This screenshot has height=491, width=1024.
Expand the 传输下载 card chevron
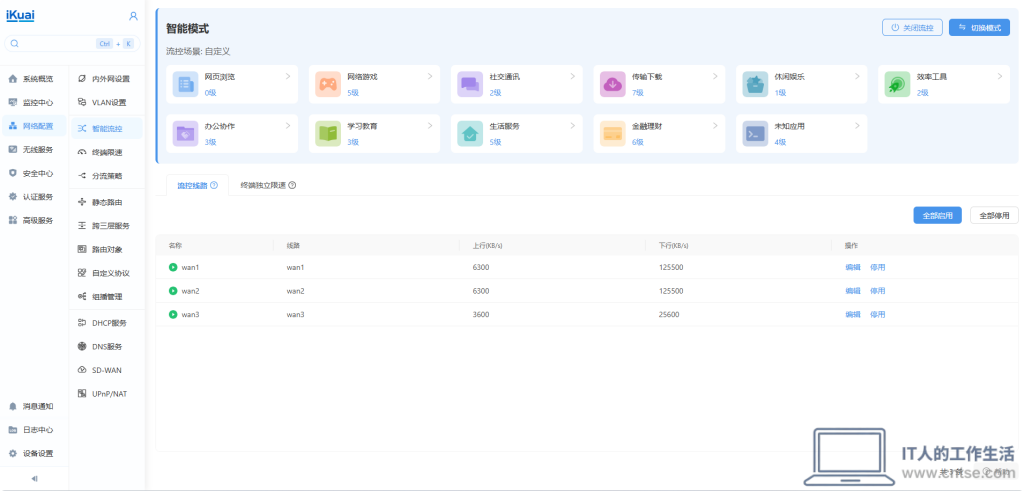(715, 76)
